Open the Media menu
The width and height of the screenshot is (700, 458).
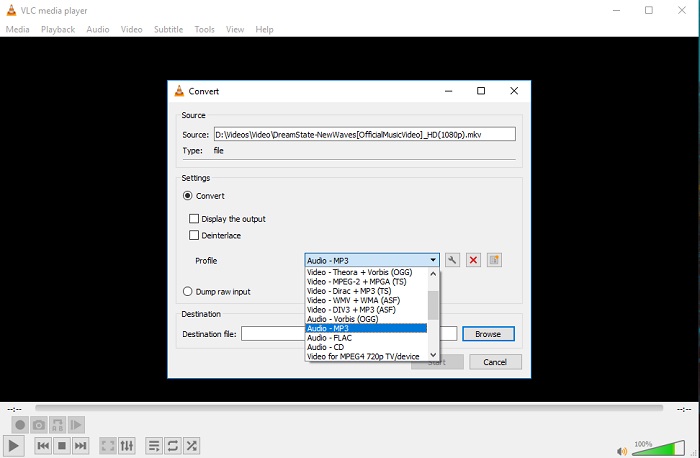tap(17, 29)
